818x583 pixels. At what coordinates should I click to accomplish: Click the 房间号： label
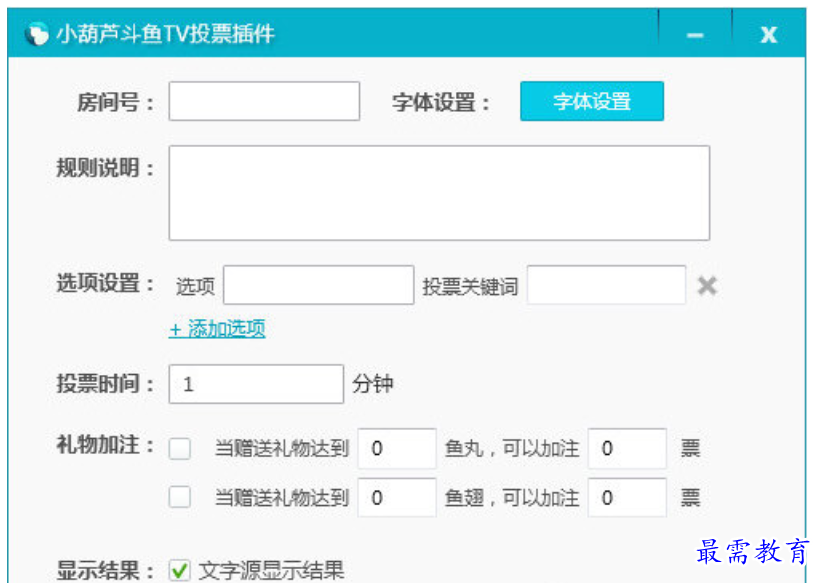point(116,102)
